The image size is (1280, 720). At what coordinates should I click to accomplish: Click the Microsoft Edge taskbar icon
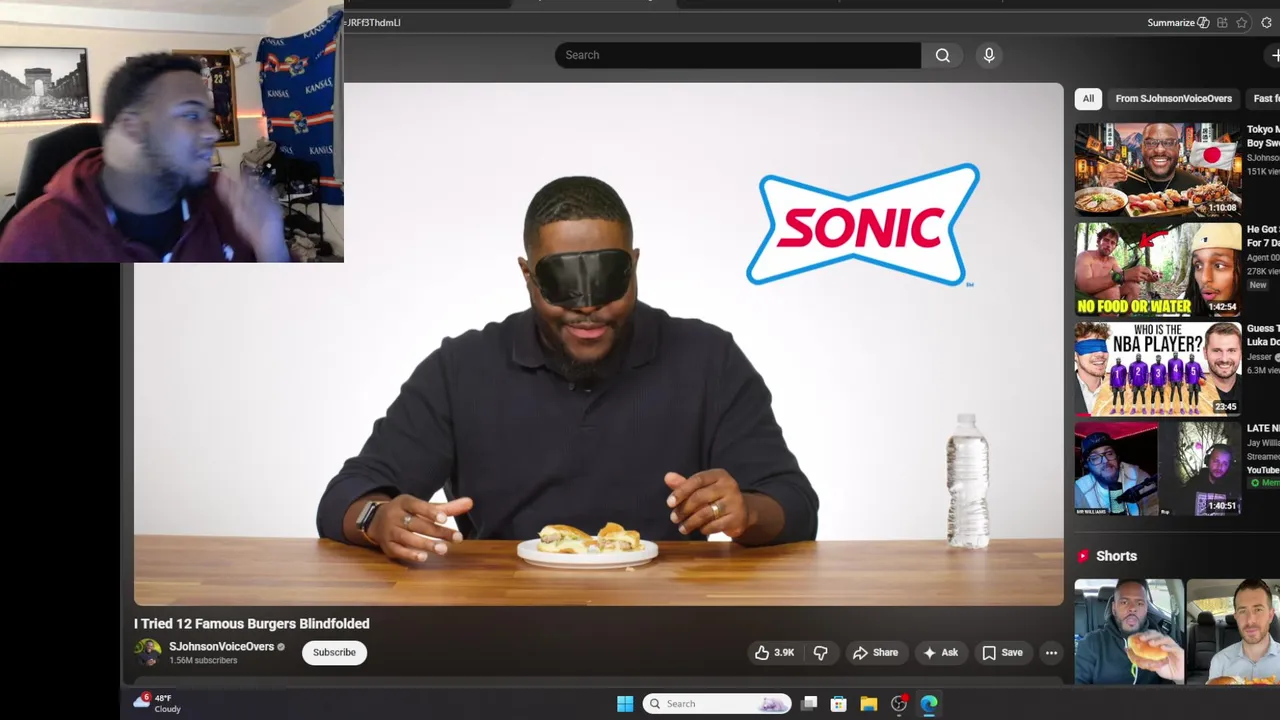click(x=929, y=704)
